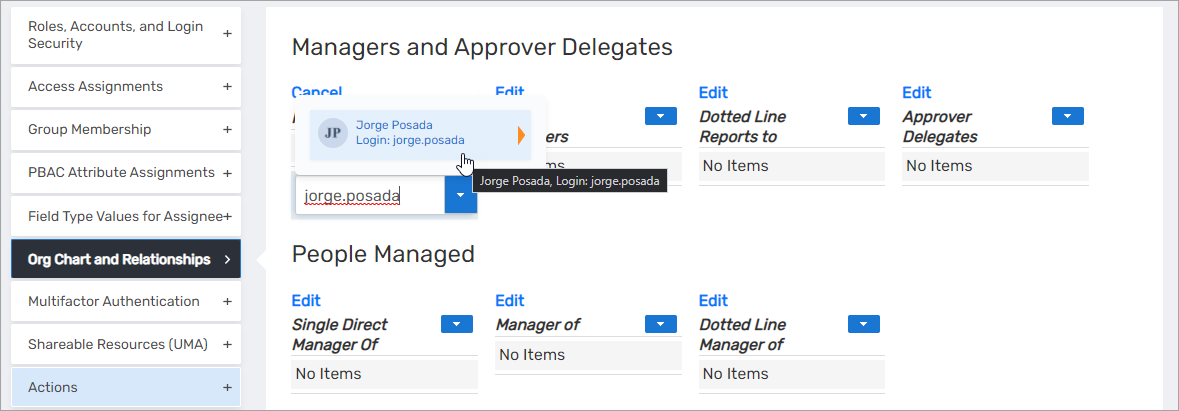Click the orange arrow on Jorge Posada suggestion
The image size is (1179, 411).
tap(521, 135)
